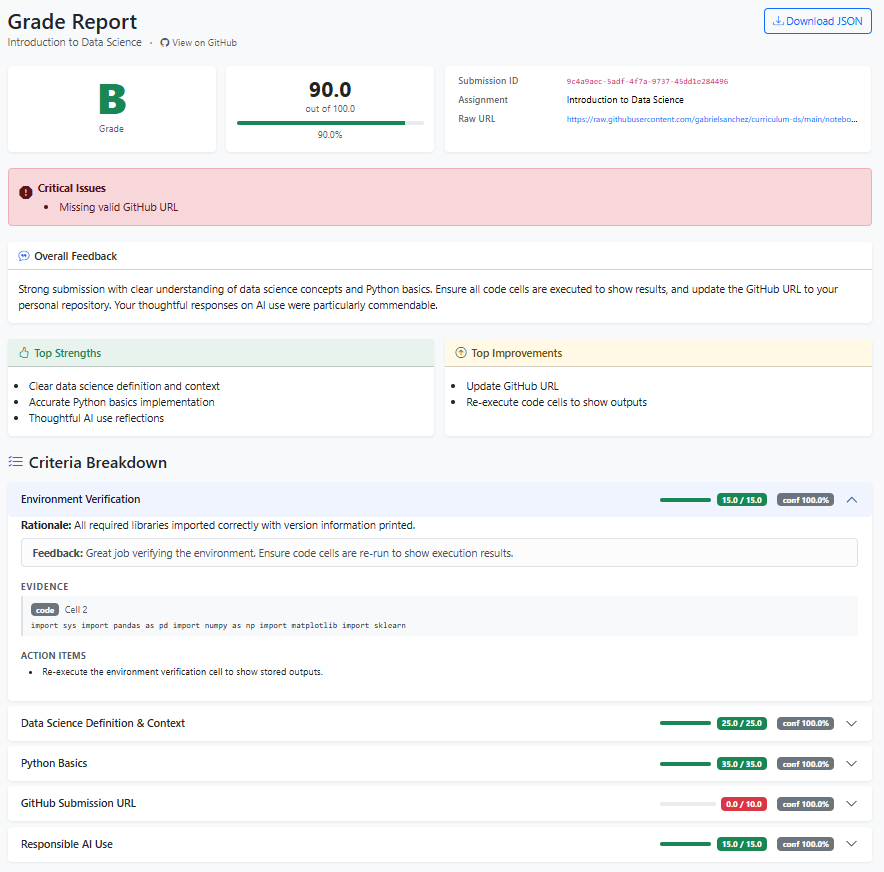Click the Grade Report page title
884x872 pixels.
[x=72, y=22]
